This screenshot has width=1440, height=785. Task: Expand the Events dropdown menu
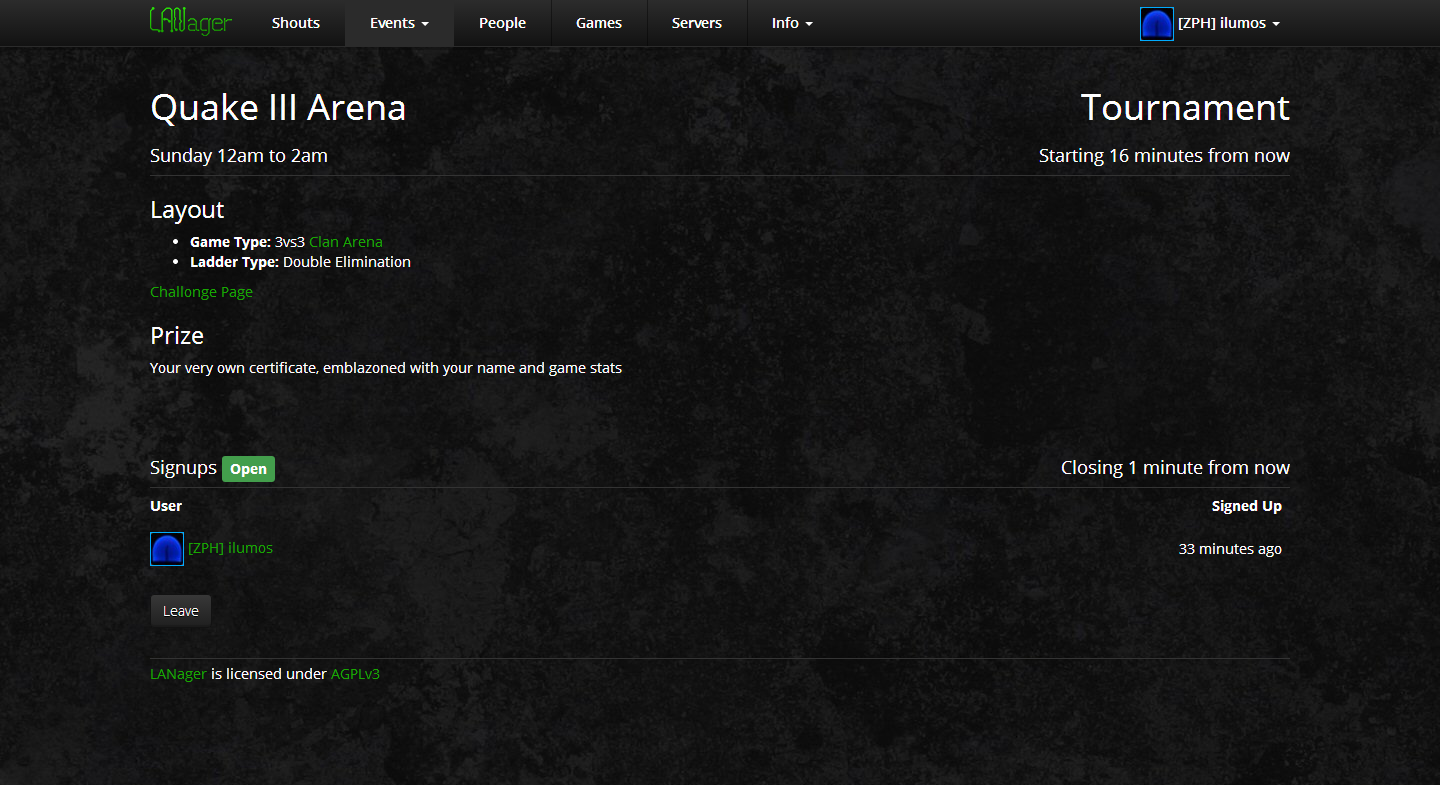tap(399, 23)
